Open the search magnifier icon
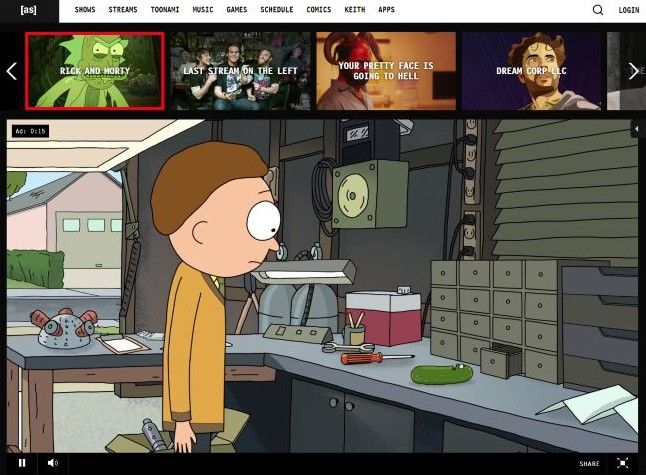Screen dimensions: 646x475 598,10
